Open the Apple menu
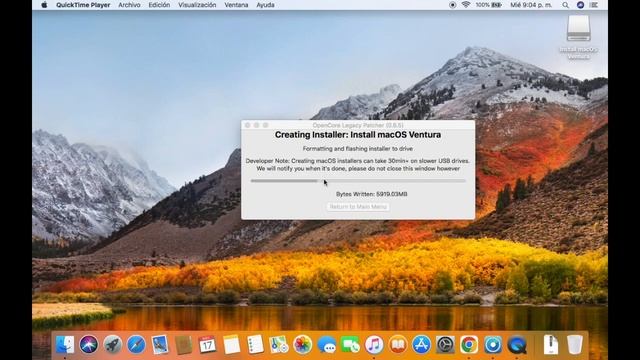 44,5
